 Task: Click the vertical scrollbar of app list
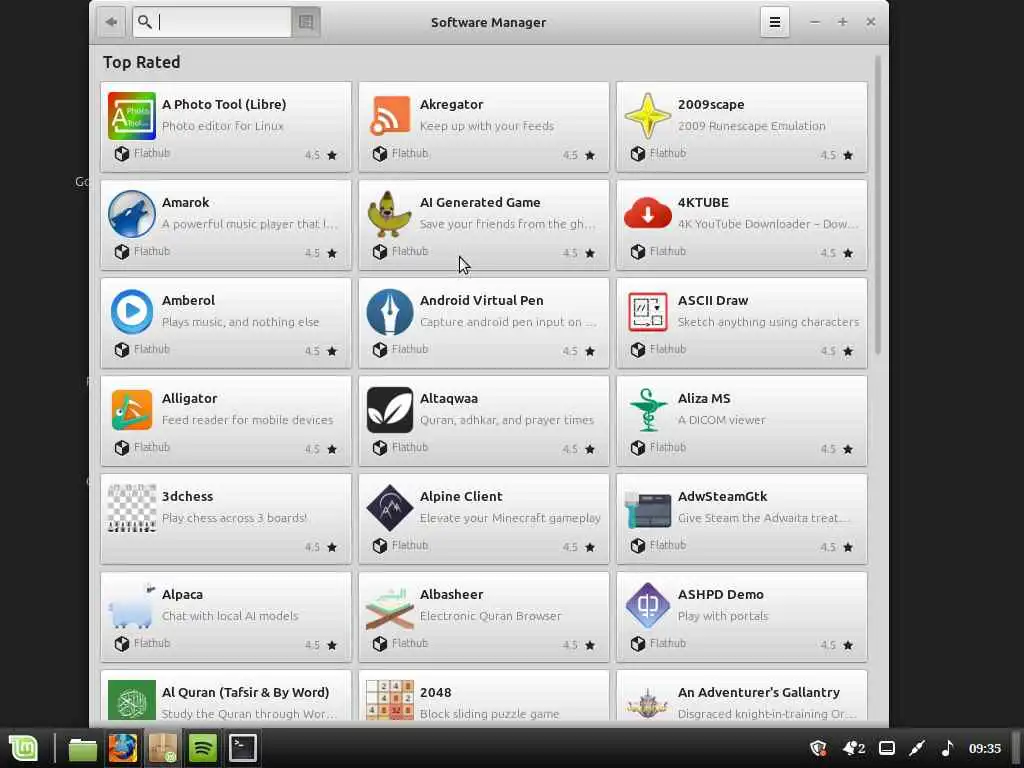point(878,205)
